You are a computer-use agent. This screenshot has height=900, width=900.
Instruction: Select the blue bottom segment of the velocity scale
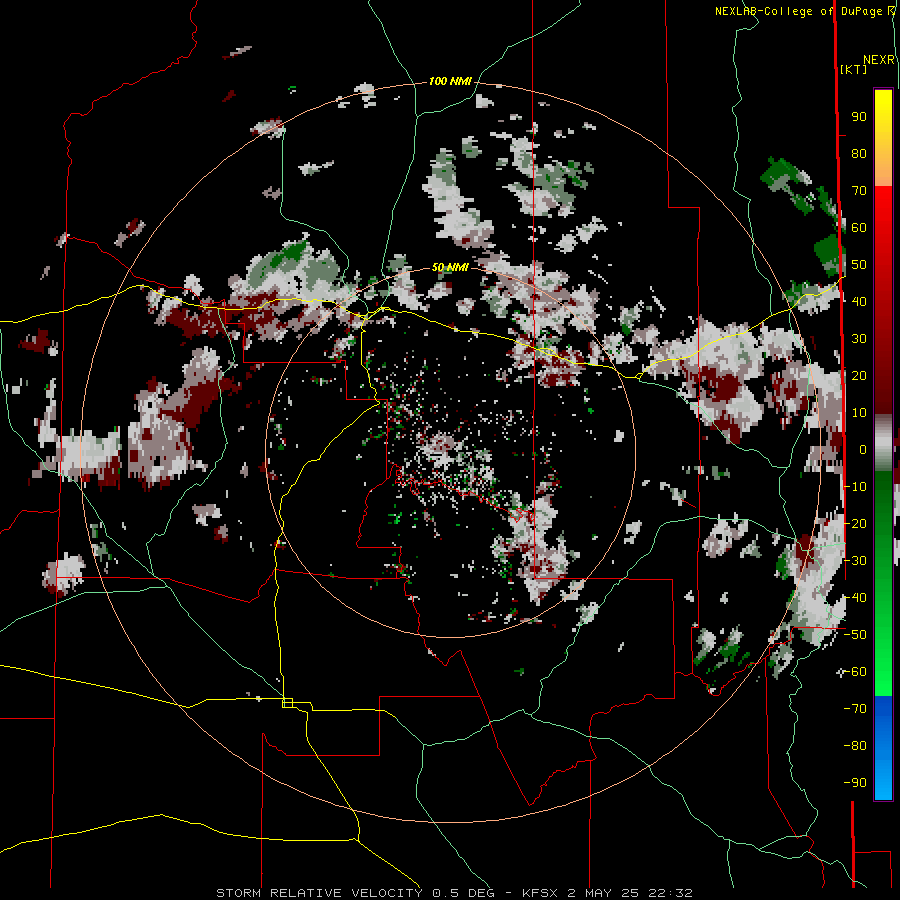coord(883,747)
